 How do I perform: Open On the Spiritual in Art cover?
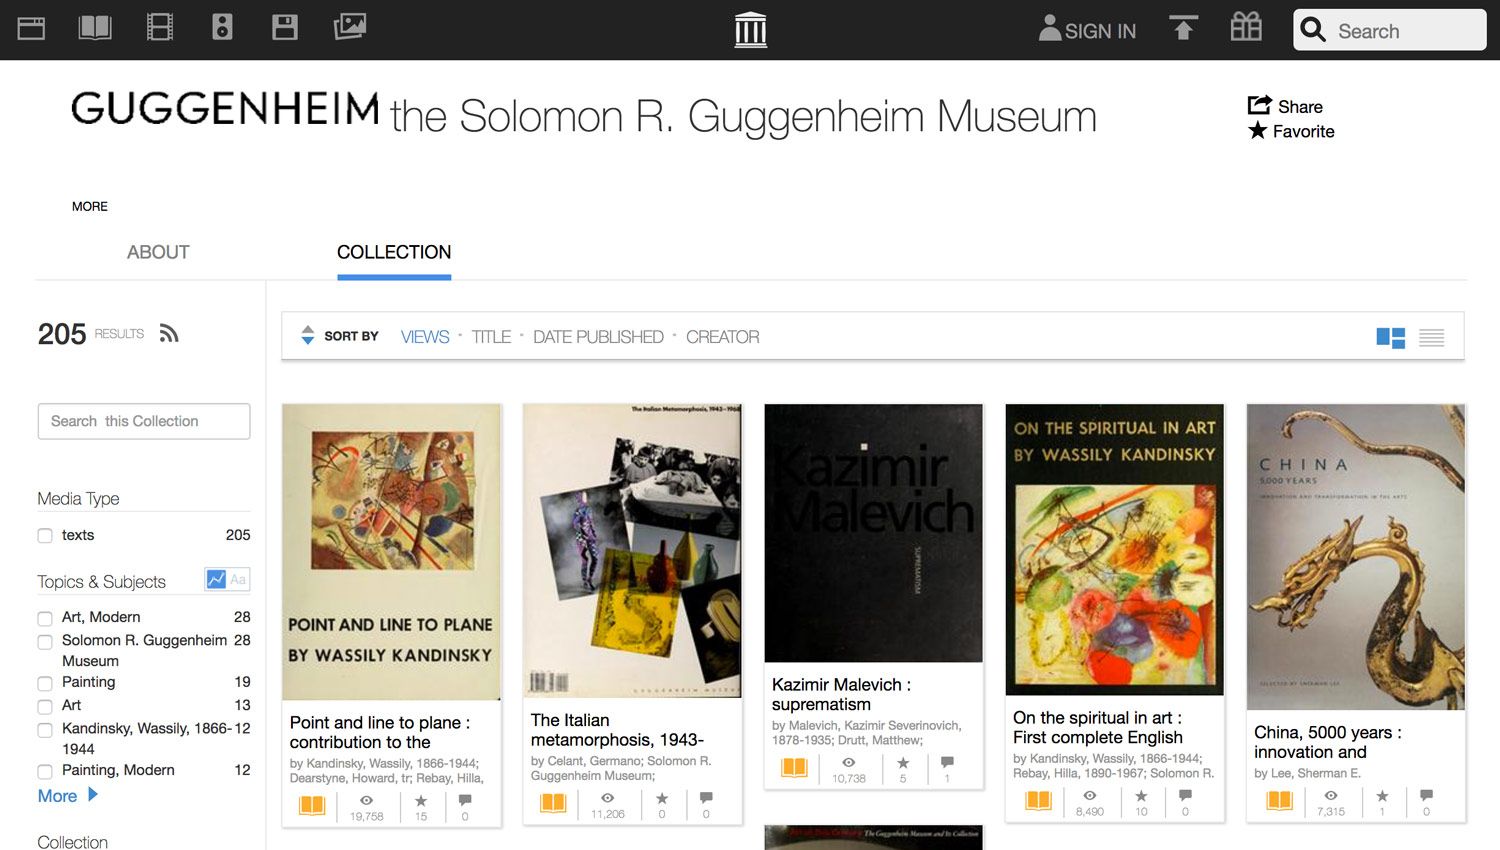(1115, 549)
